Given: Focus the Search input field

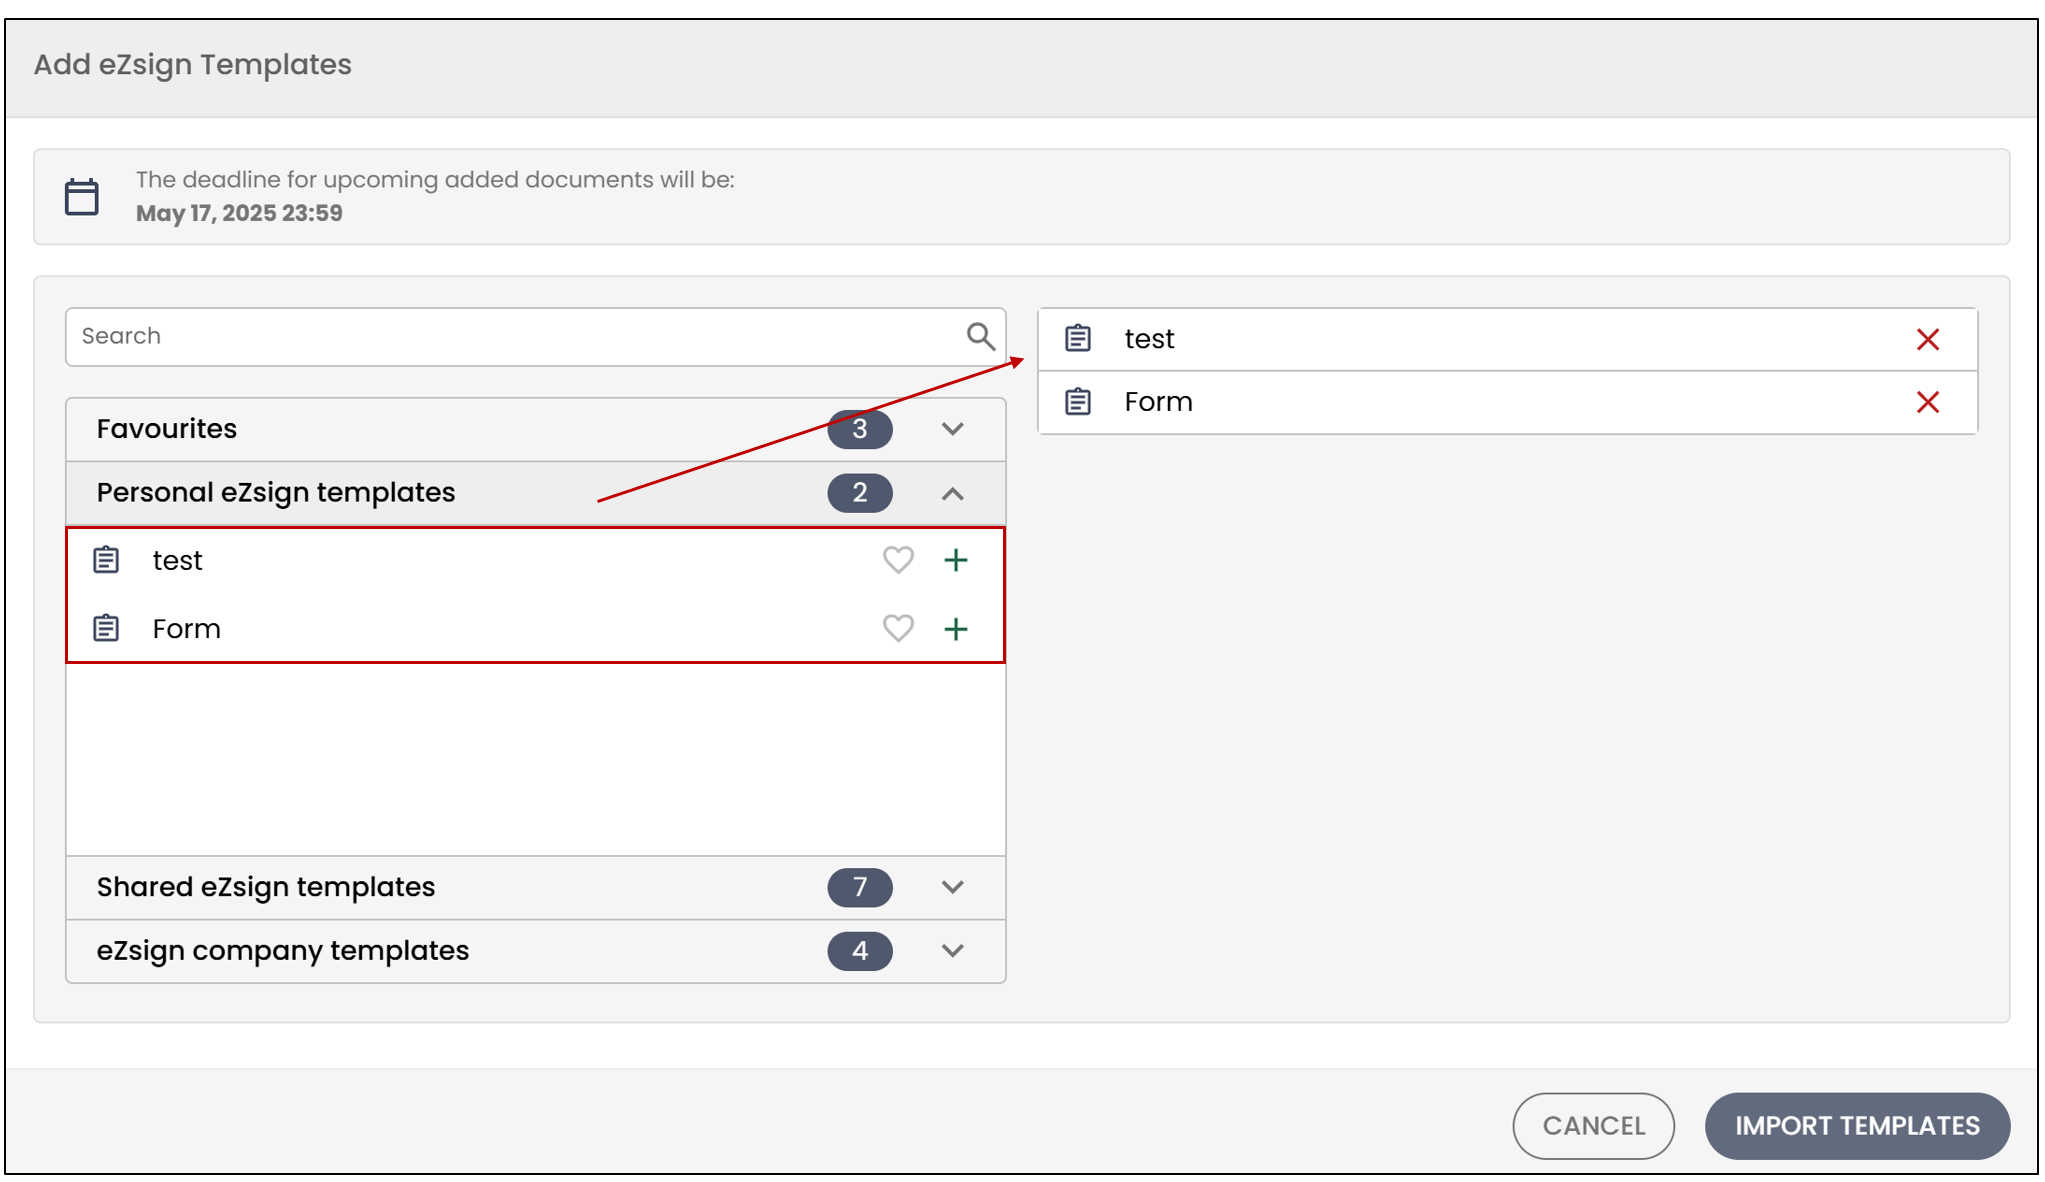Looking at the screenshot, I should 536,337.
